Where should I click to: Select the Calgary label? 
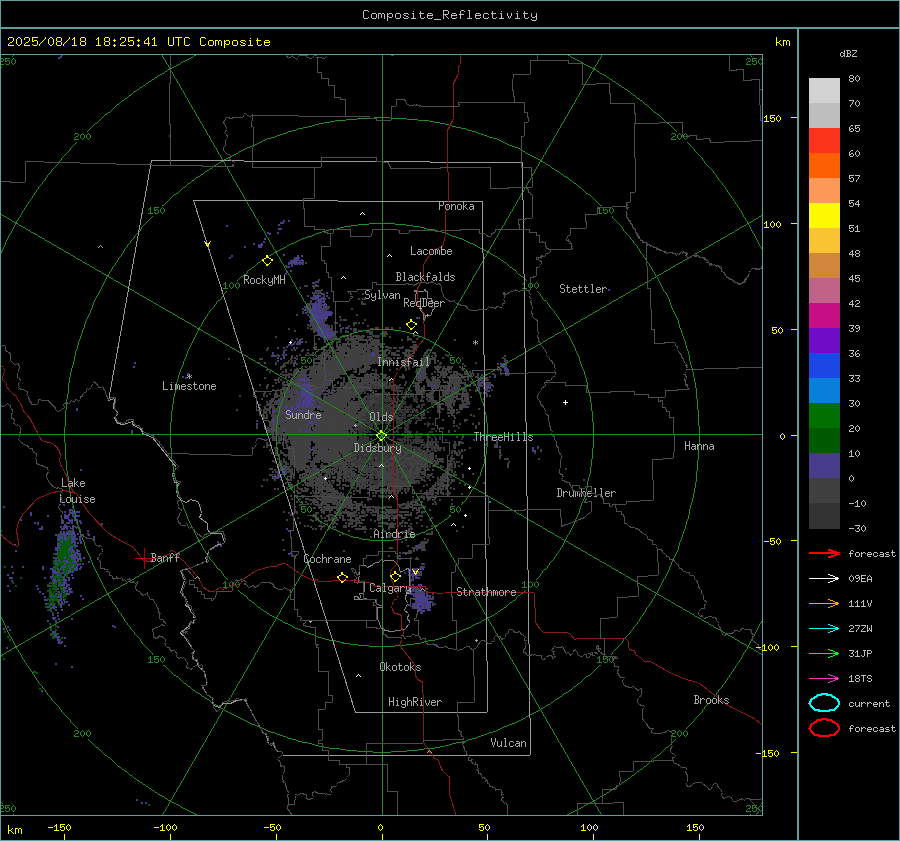coord(390,588)
